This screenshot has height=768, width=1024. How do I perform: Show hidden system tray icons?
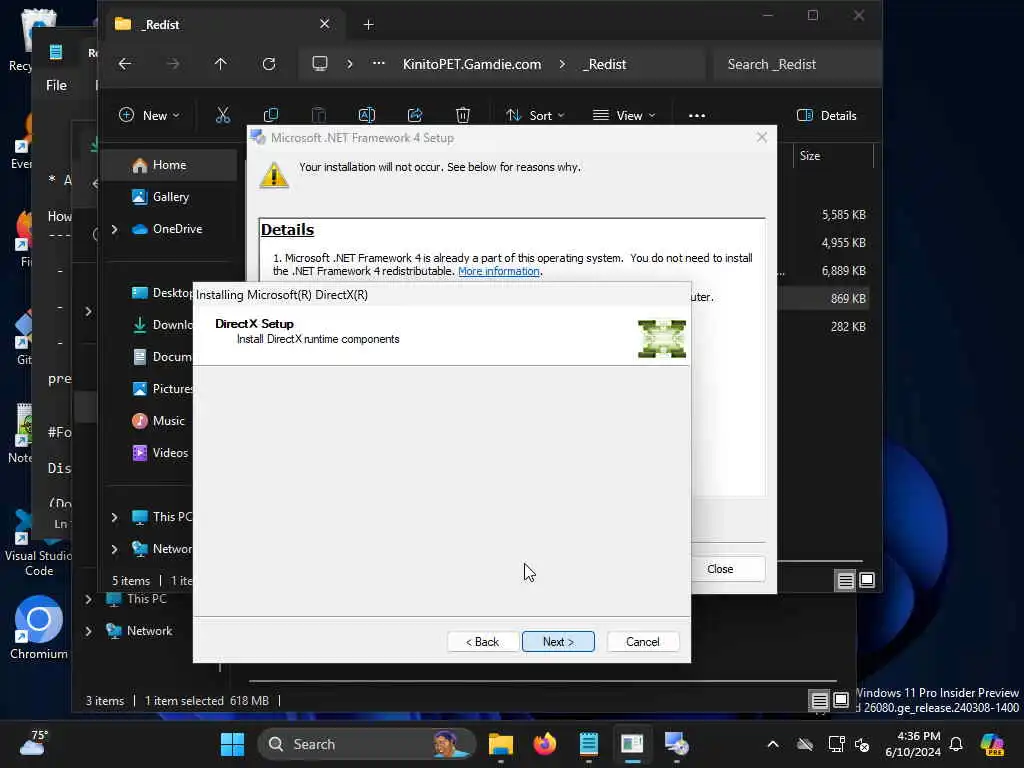773,744
